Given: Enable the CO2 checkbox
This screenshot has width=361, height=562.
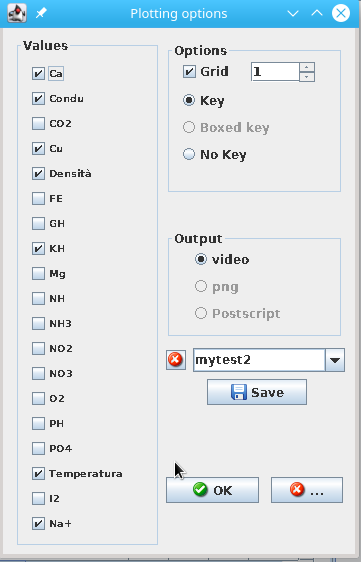Looking at the screenshot, I should [x=38, y=124].
